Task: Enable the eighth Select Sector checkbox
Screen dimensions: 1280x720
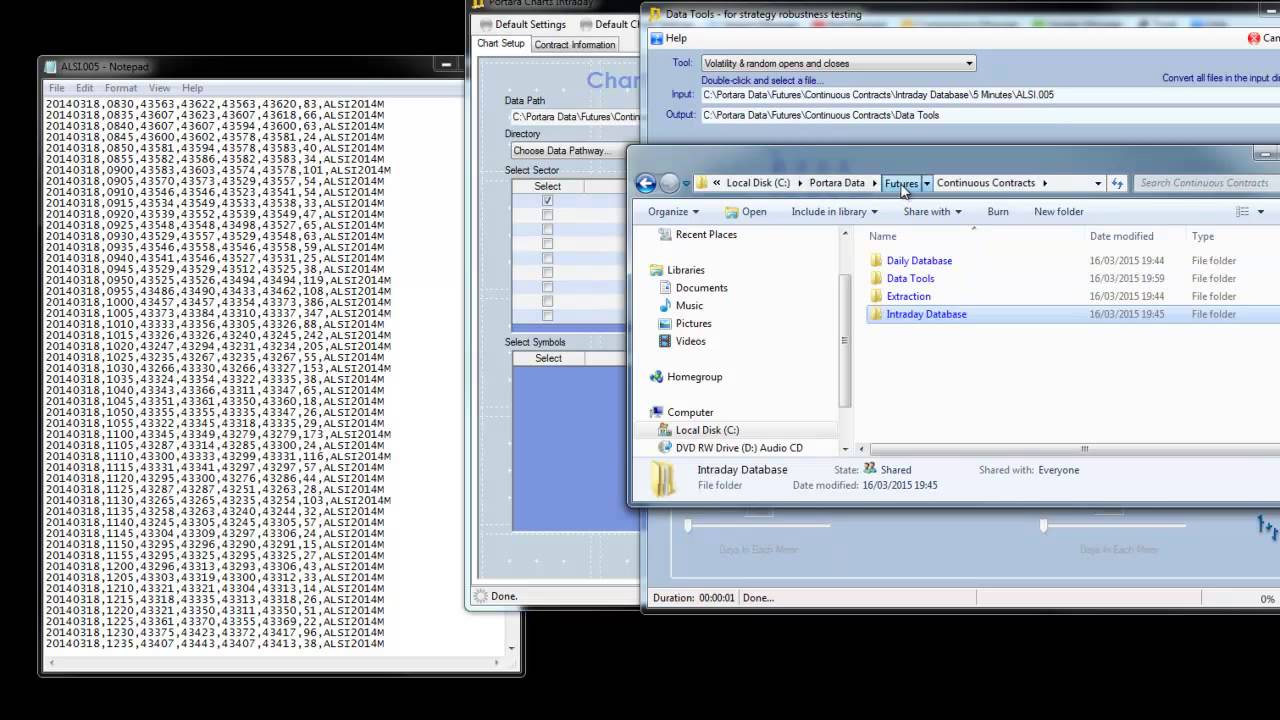Action: (x=547, y=301)
